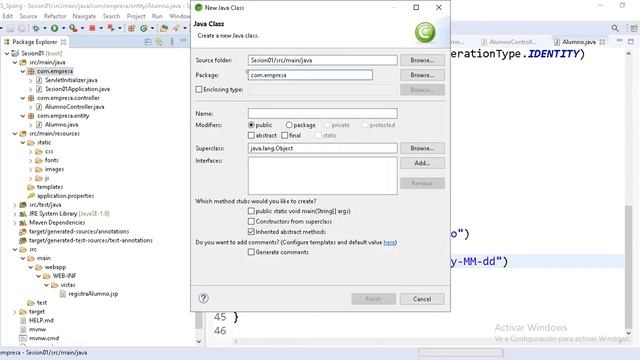Open the dropdown arrow next to Run button

click(x=63, y=28)
